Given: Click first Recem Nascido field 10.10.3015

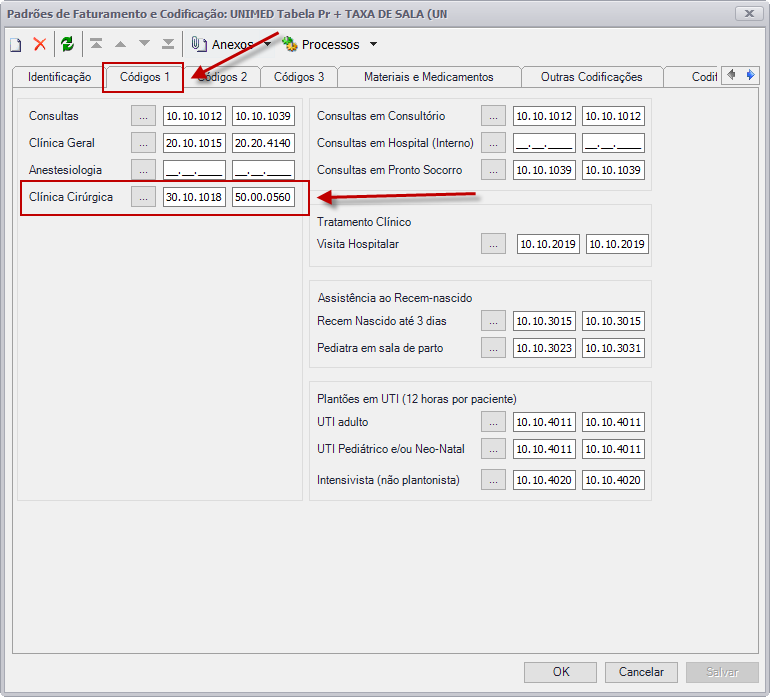Looking at the screenshot, I should pyautogui.click(x=545, y=321).
